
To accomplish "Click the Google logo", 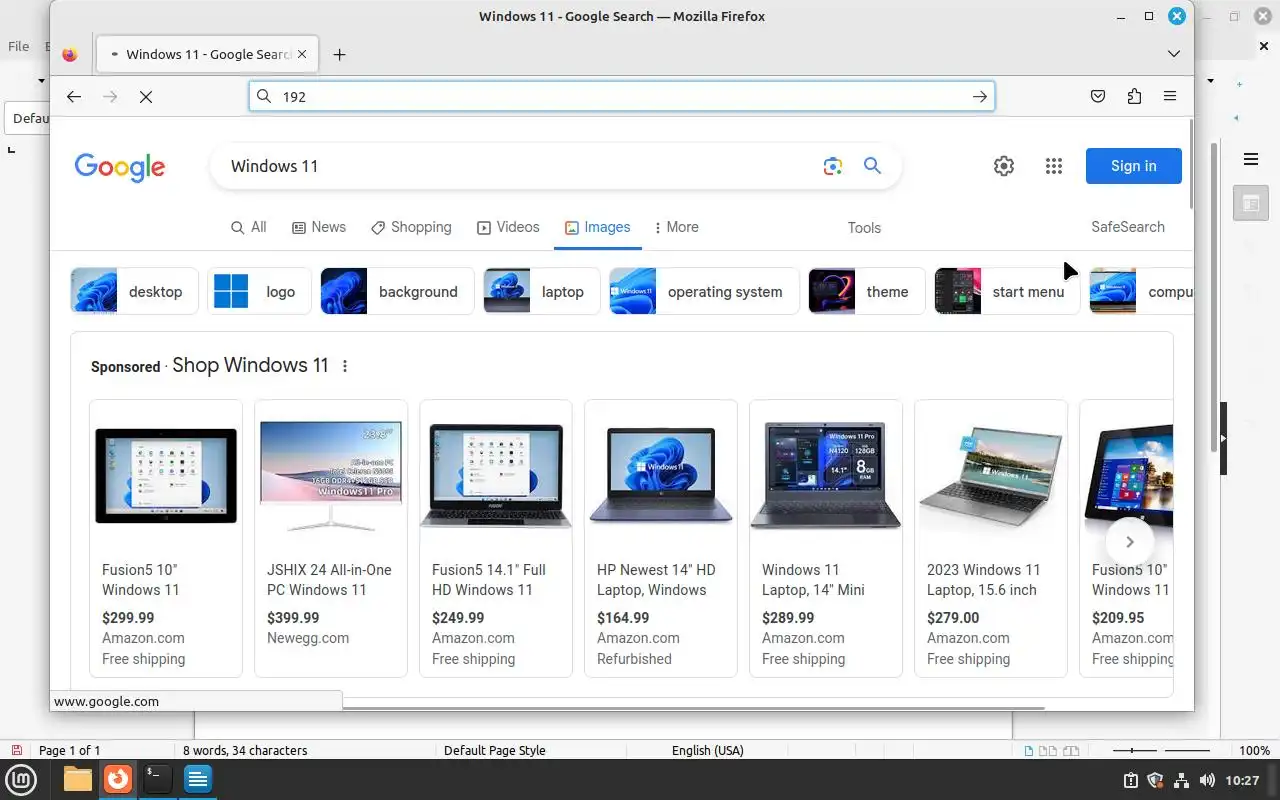I will tap(120, 167).
